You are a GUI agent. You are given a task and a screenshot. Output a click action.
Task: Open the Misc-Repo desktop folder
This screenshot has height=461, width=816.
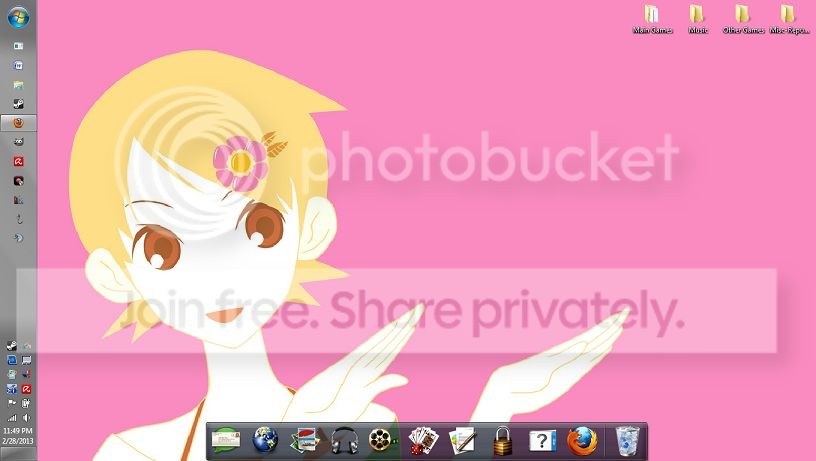[789, 19]
